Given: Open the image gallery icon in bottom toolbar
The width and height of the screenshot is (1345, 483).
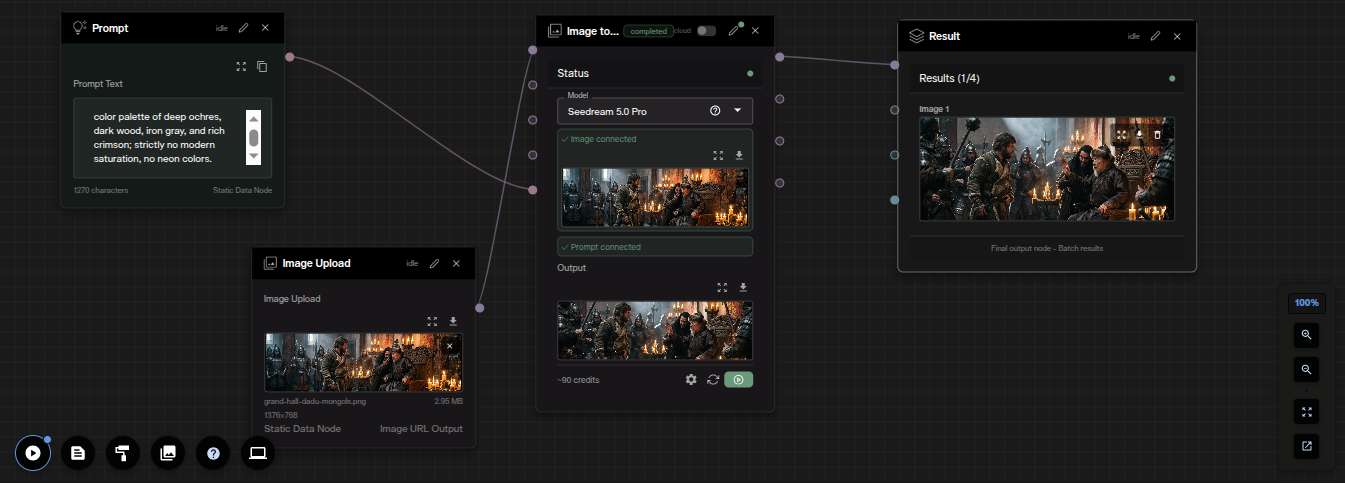Looking at the screenshot, I should [168, 453].
